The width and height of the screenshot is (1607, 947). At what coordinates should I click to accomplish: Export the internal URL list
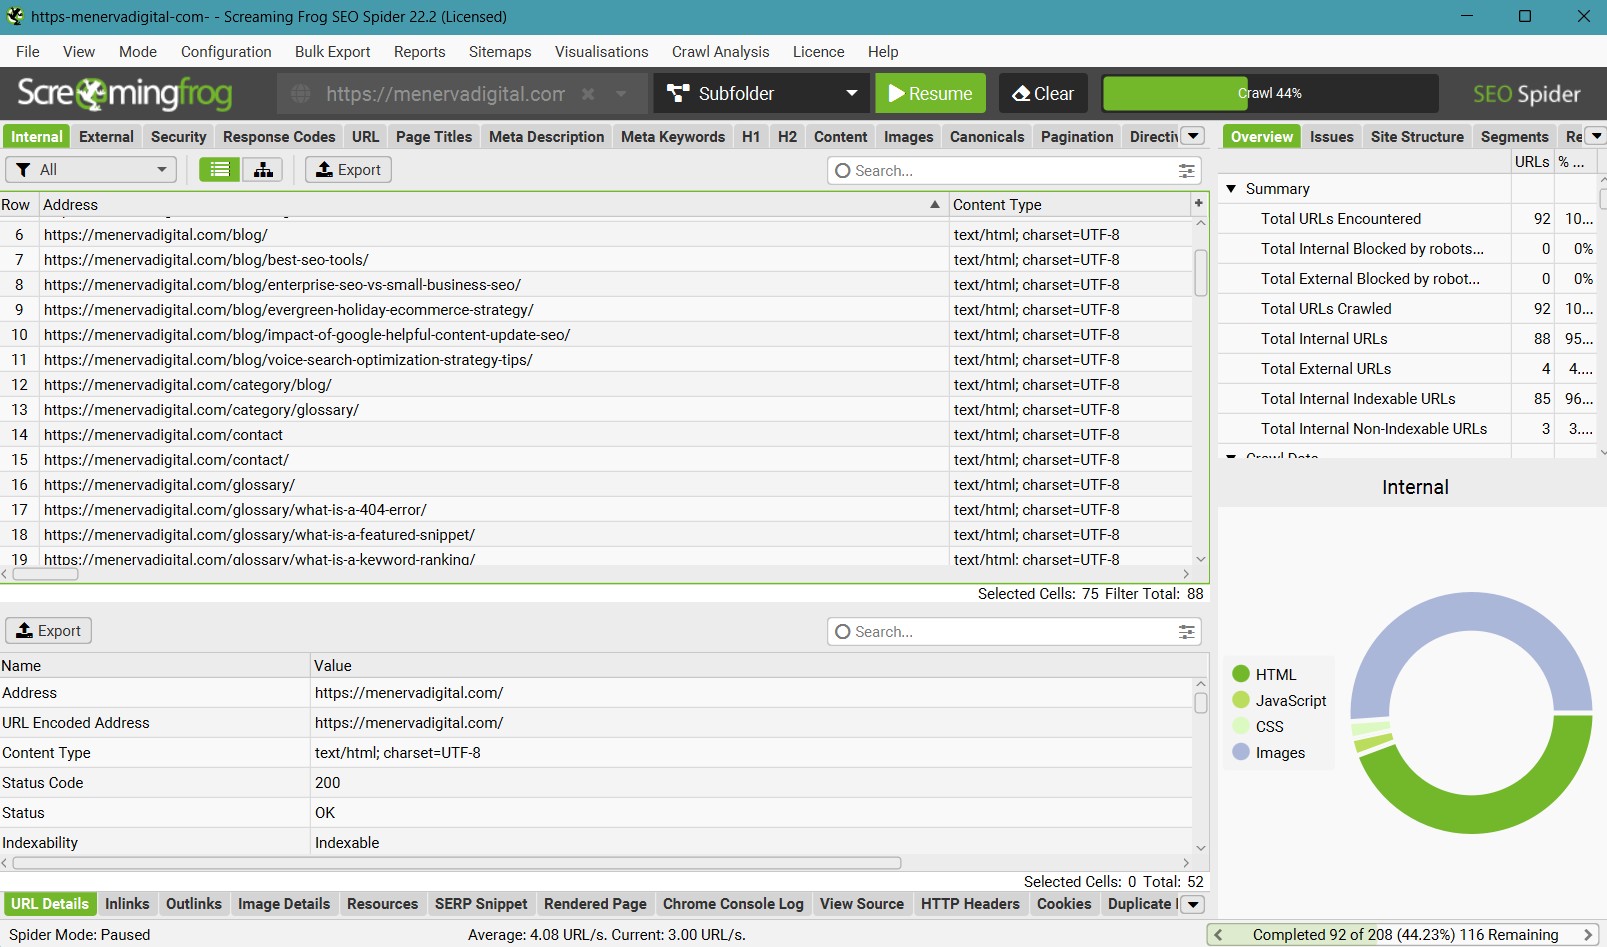(x=348, y=170)
